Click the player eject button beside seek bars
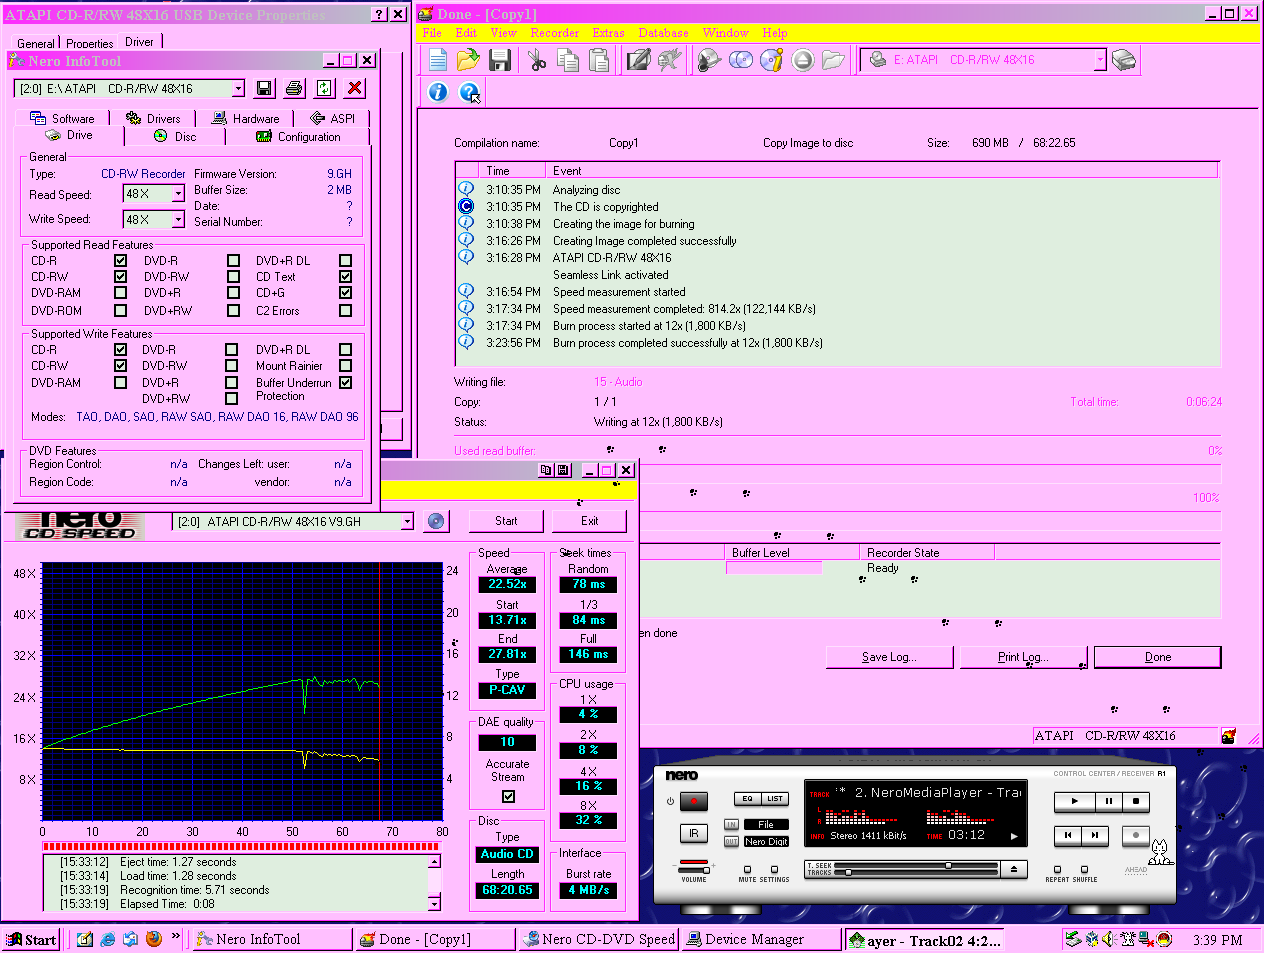The width and height of the screenshot is (1264, 953). click(1013, 869)
